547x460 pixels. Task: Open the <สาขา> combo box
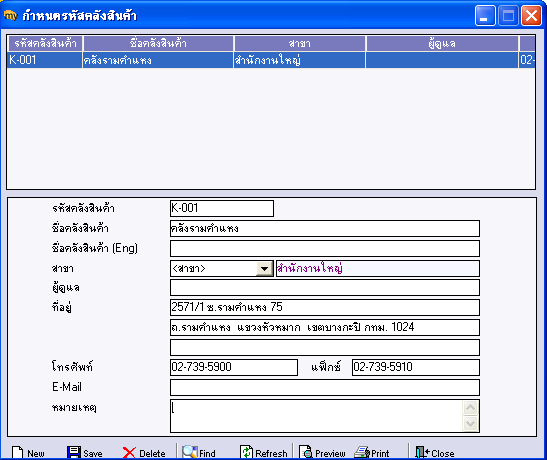point(222,269)
